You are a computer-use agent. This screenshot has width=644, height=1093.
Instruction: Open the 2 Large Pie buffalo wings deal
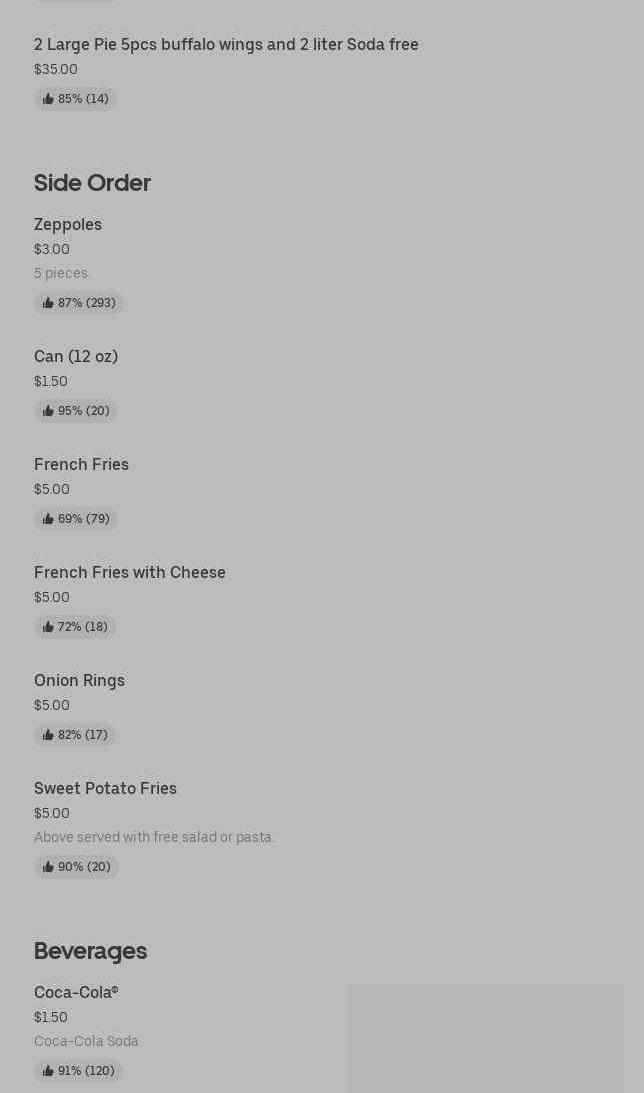pyautogui.click(x=226, y=44)
